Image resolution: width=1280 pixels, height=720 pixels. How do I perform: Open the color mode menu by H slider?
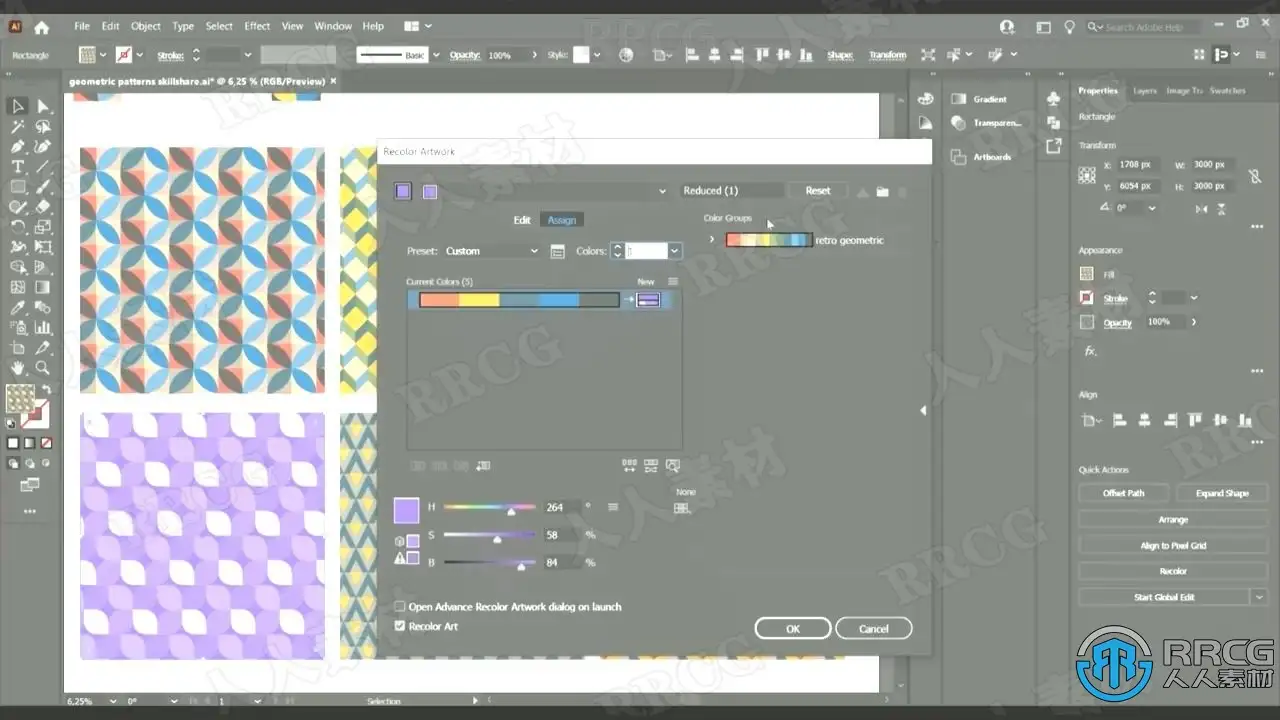[613, 507]
